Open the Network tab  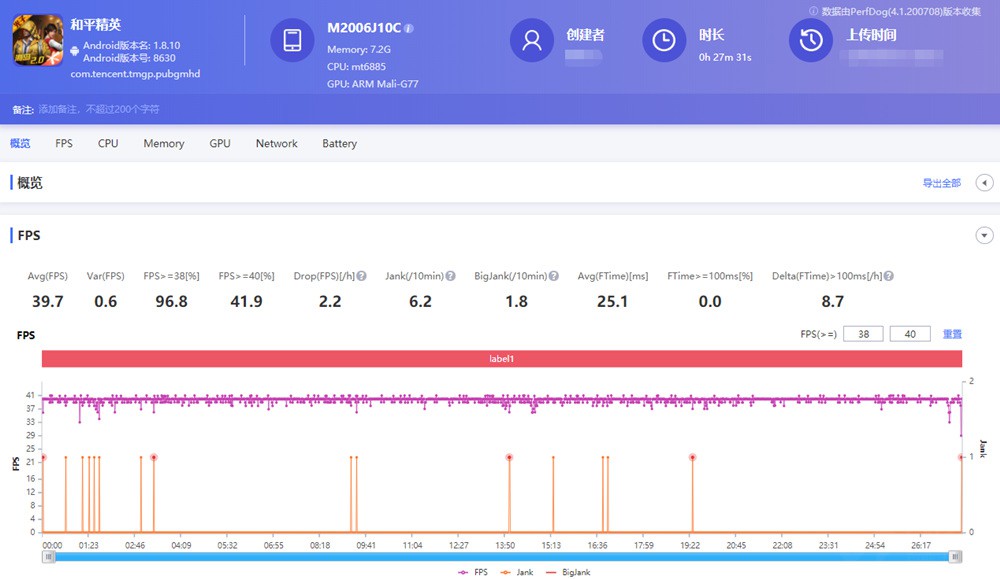click(277, 143)
